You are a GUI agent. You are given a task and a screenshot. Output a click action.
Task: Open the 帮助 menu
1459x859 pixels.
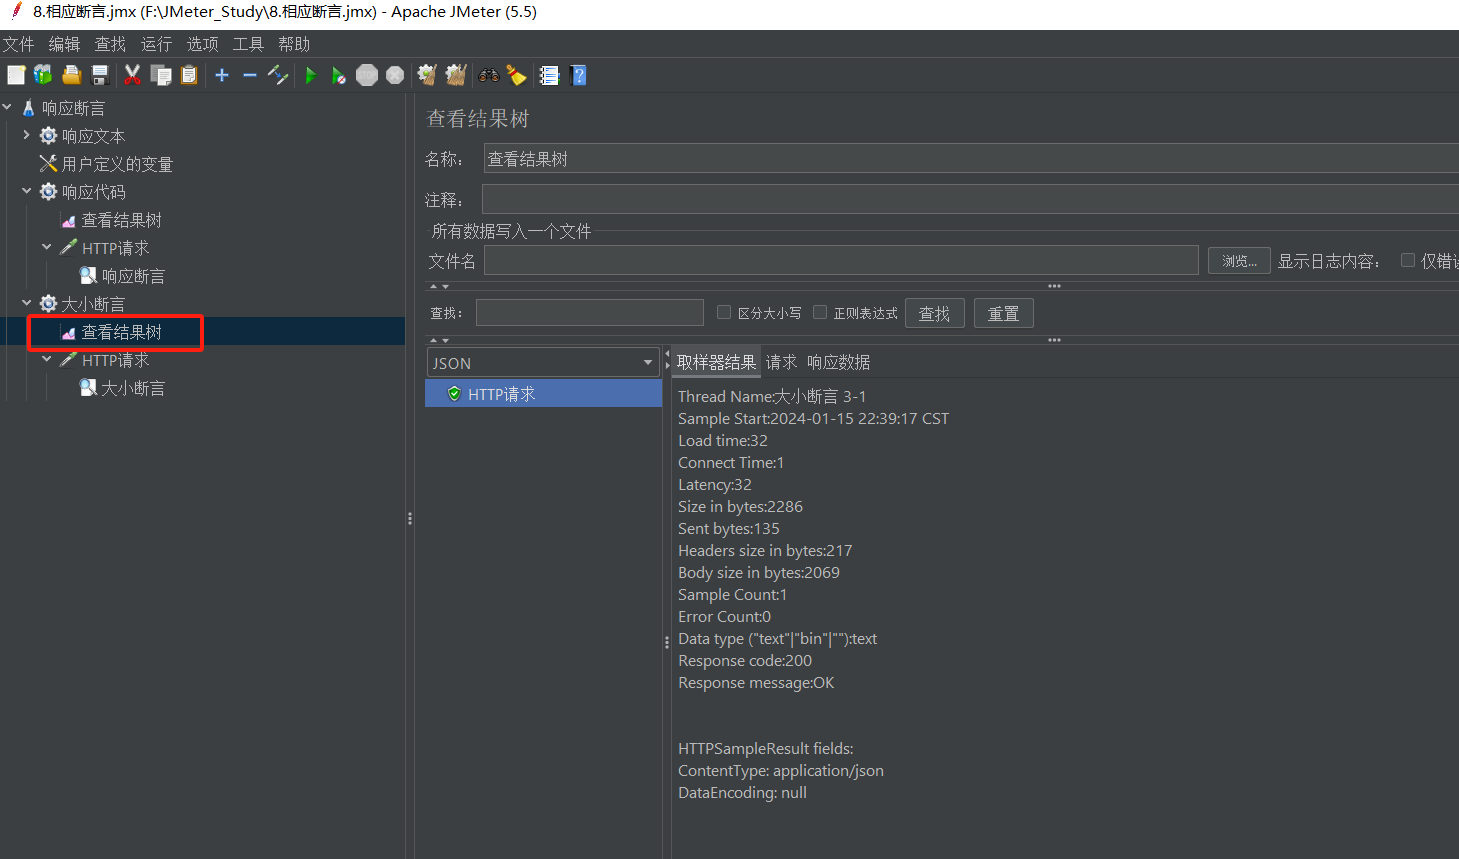294,44
